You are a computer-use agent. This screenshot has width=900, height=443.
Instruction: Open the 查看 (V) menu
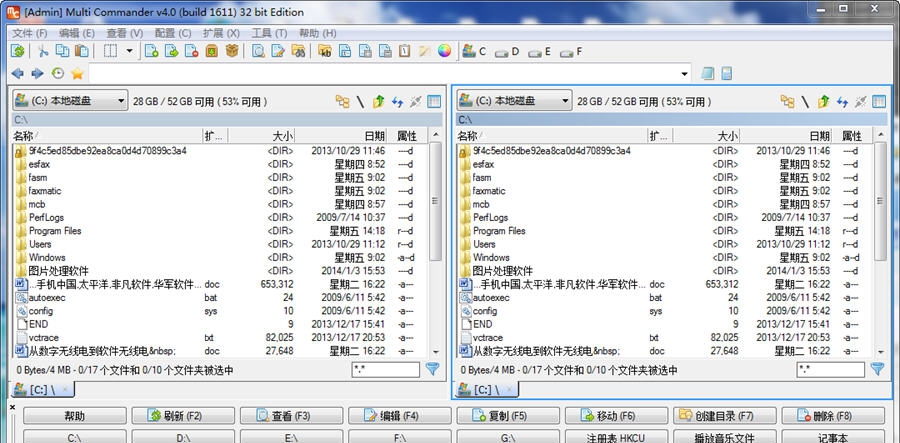pyautogui.click(x=125, y=33)
